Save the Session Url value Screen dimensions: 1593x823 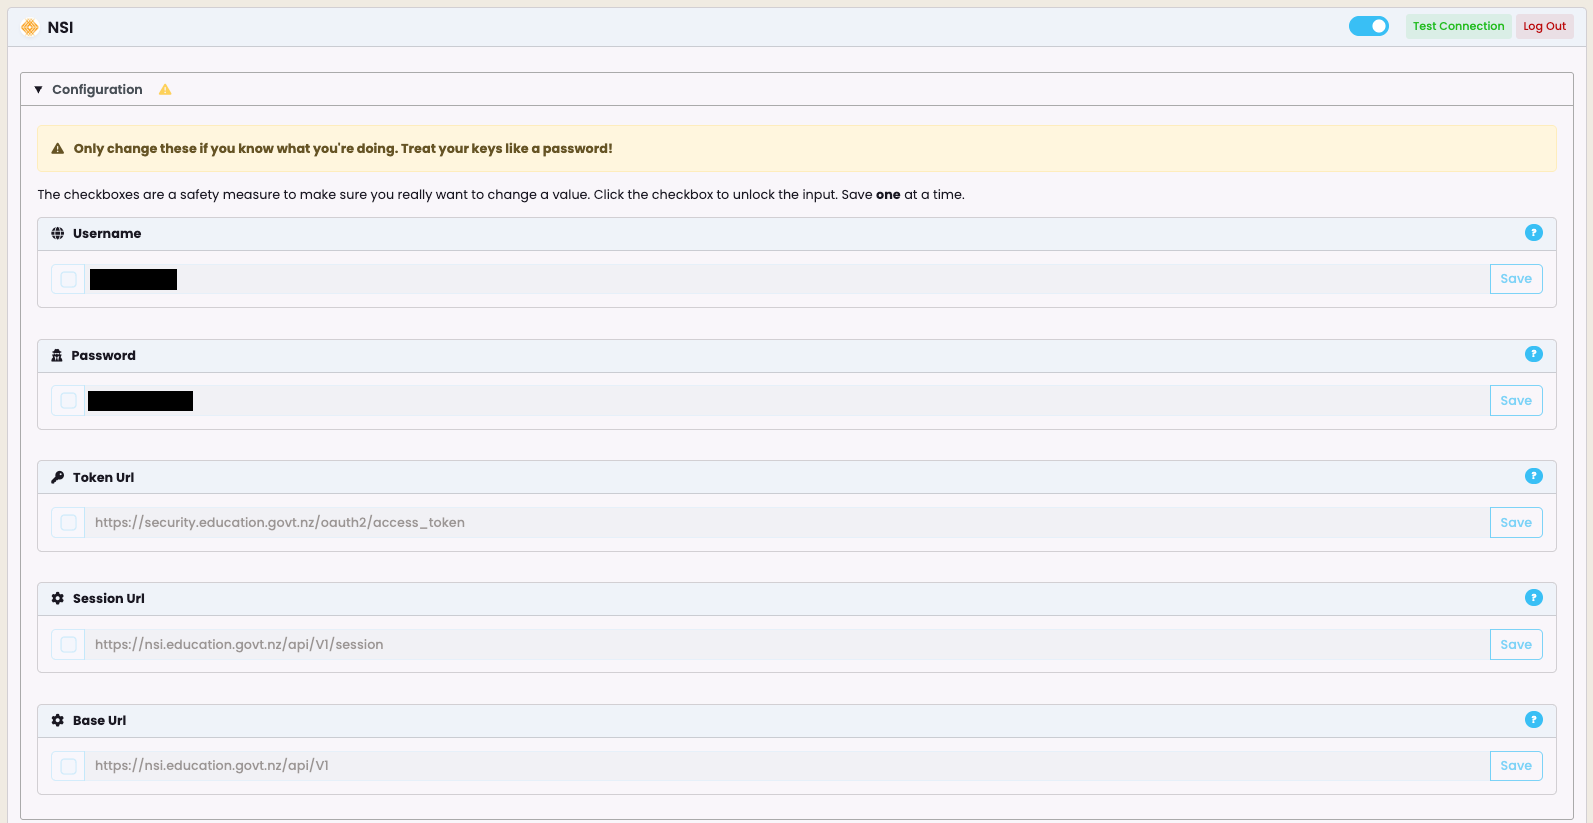(x=1516, y=645)
